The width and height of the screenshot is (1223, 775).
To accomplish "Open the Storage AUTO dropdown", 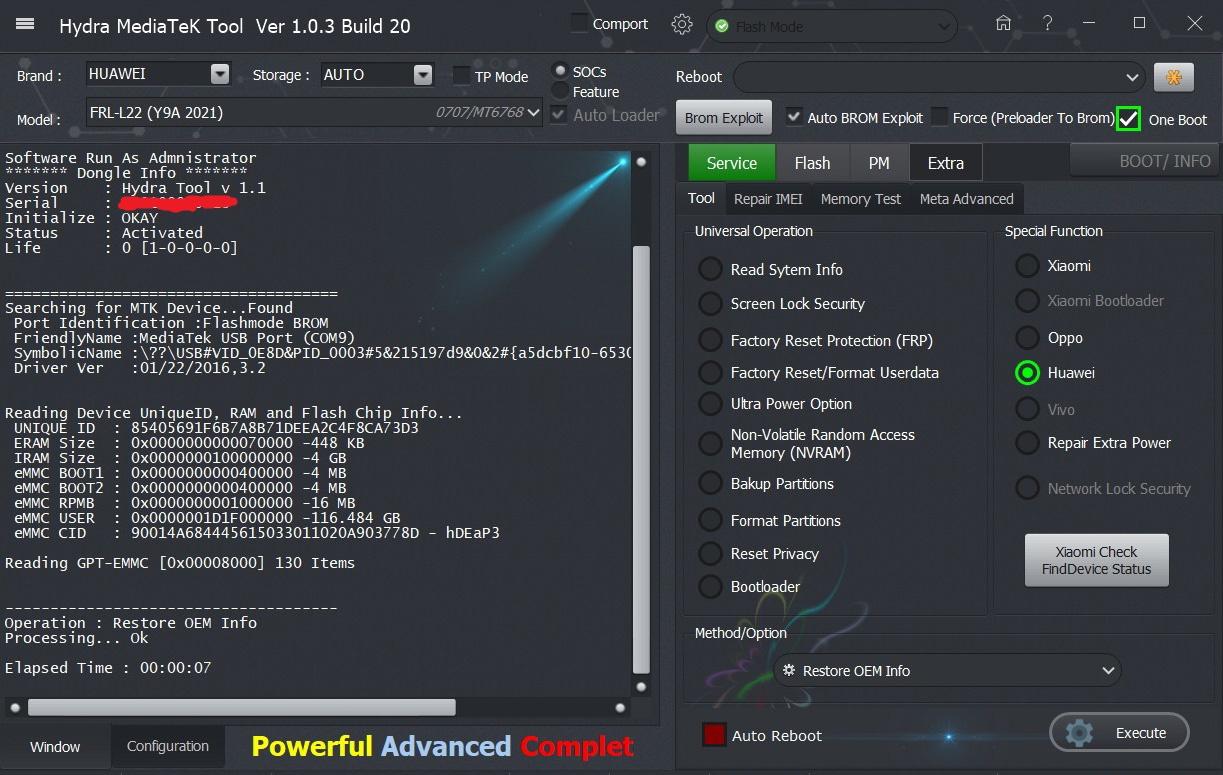I will (x=423, y=75).
